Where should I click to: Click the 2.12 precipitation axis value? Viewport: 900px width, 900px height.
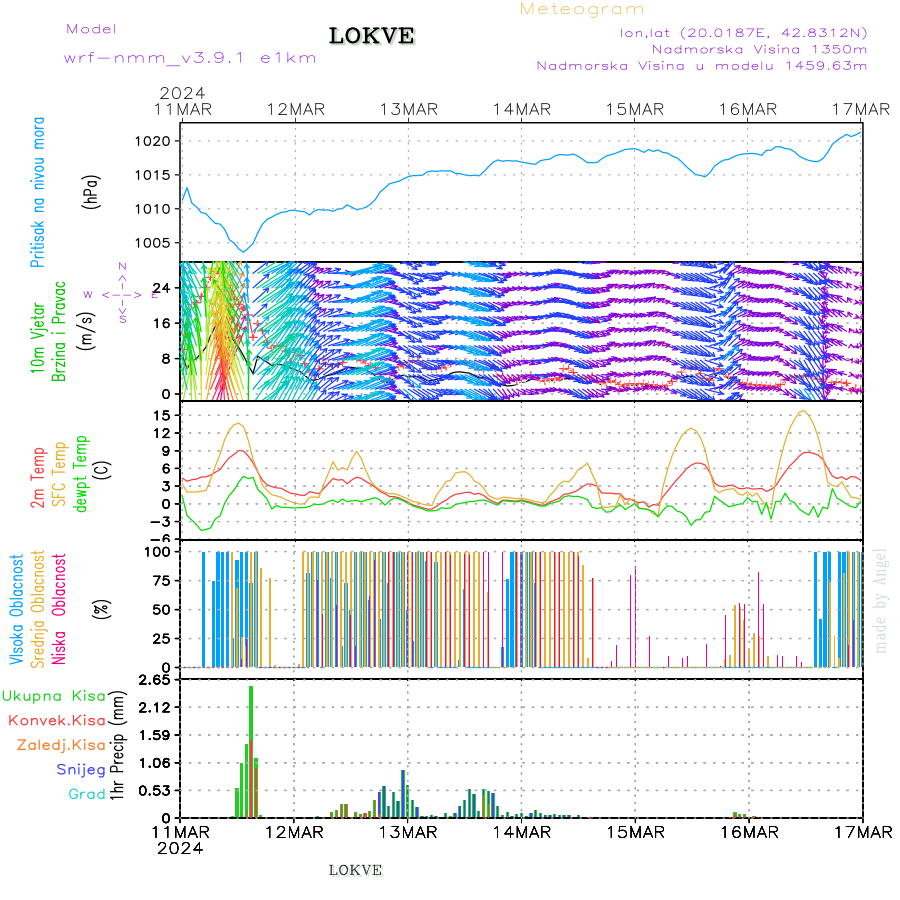[x=155, y=708]
